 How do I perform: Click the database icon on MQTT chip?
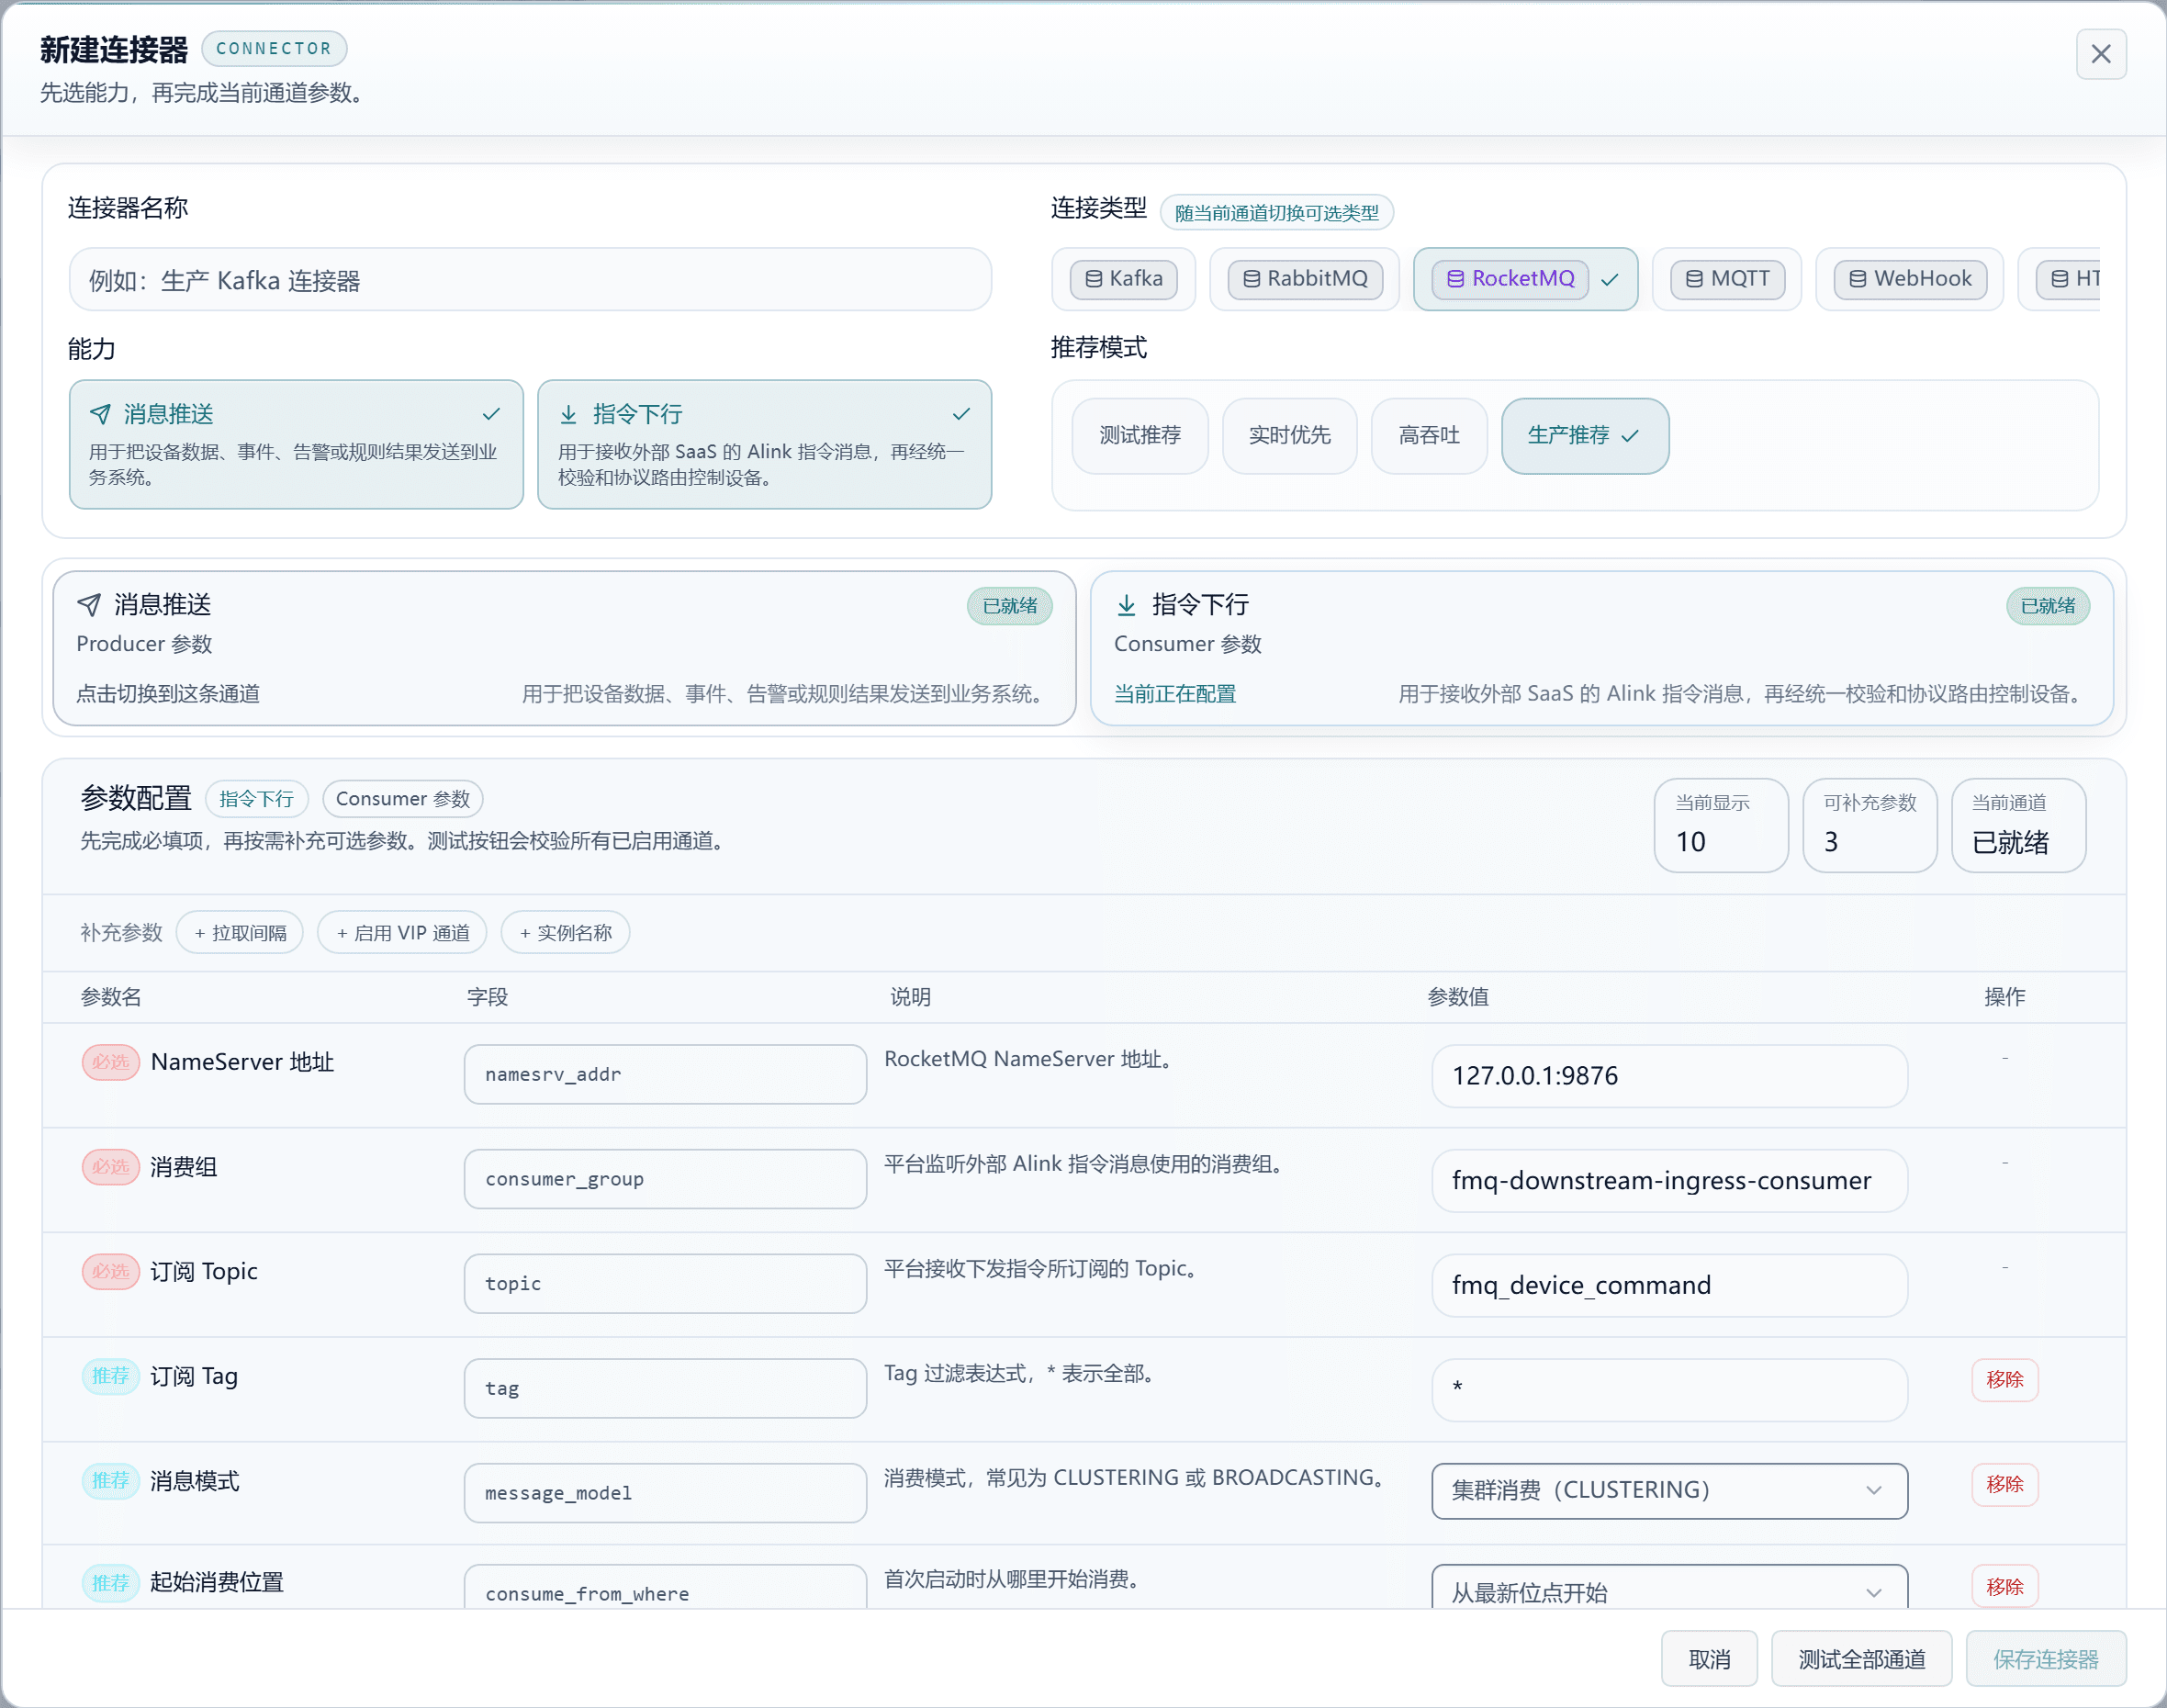click(1694, 279)
